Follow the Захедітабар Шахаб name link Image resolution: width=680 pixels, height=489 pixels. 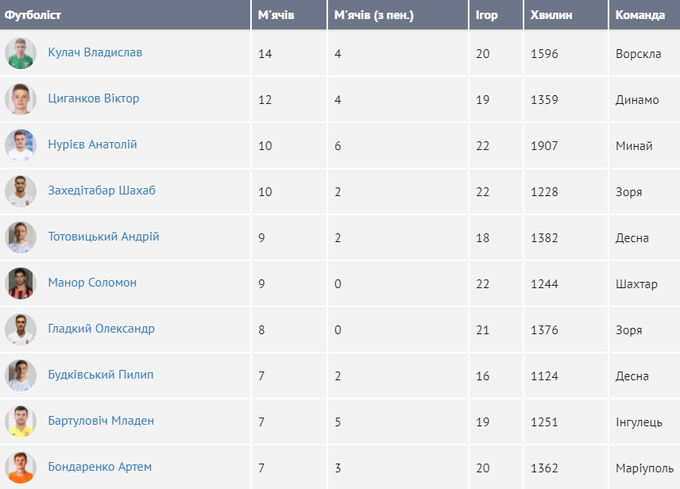102,191
